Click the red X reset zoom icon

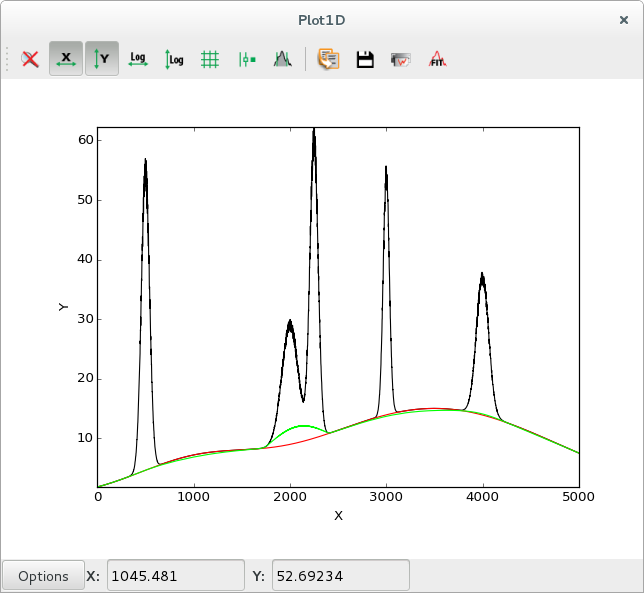click(30, 59)
